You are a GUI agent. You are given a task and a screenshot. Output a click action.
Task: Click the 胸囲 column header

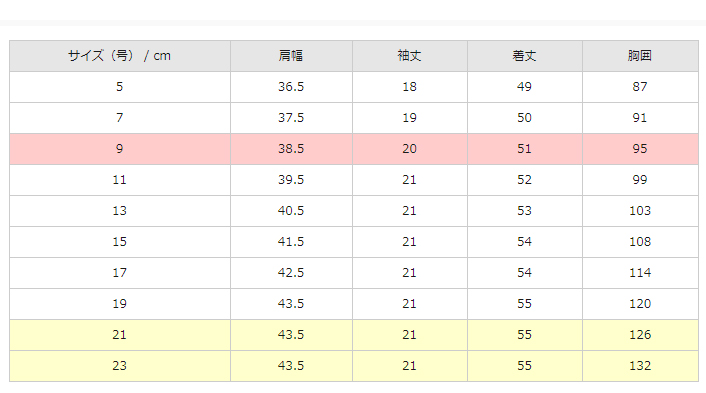point(640,56)
